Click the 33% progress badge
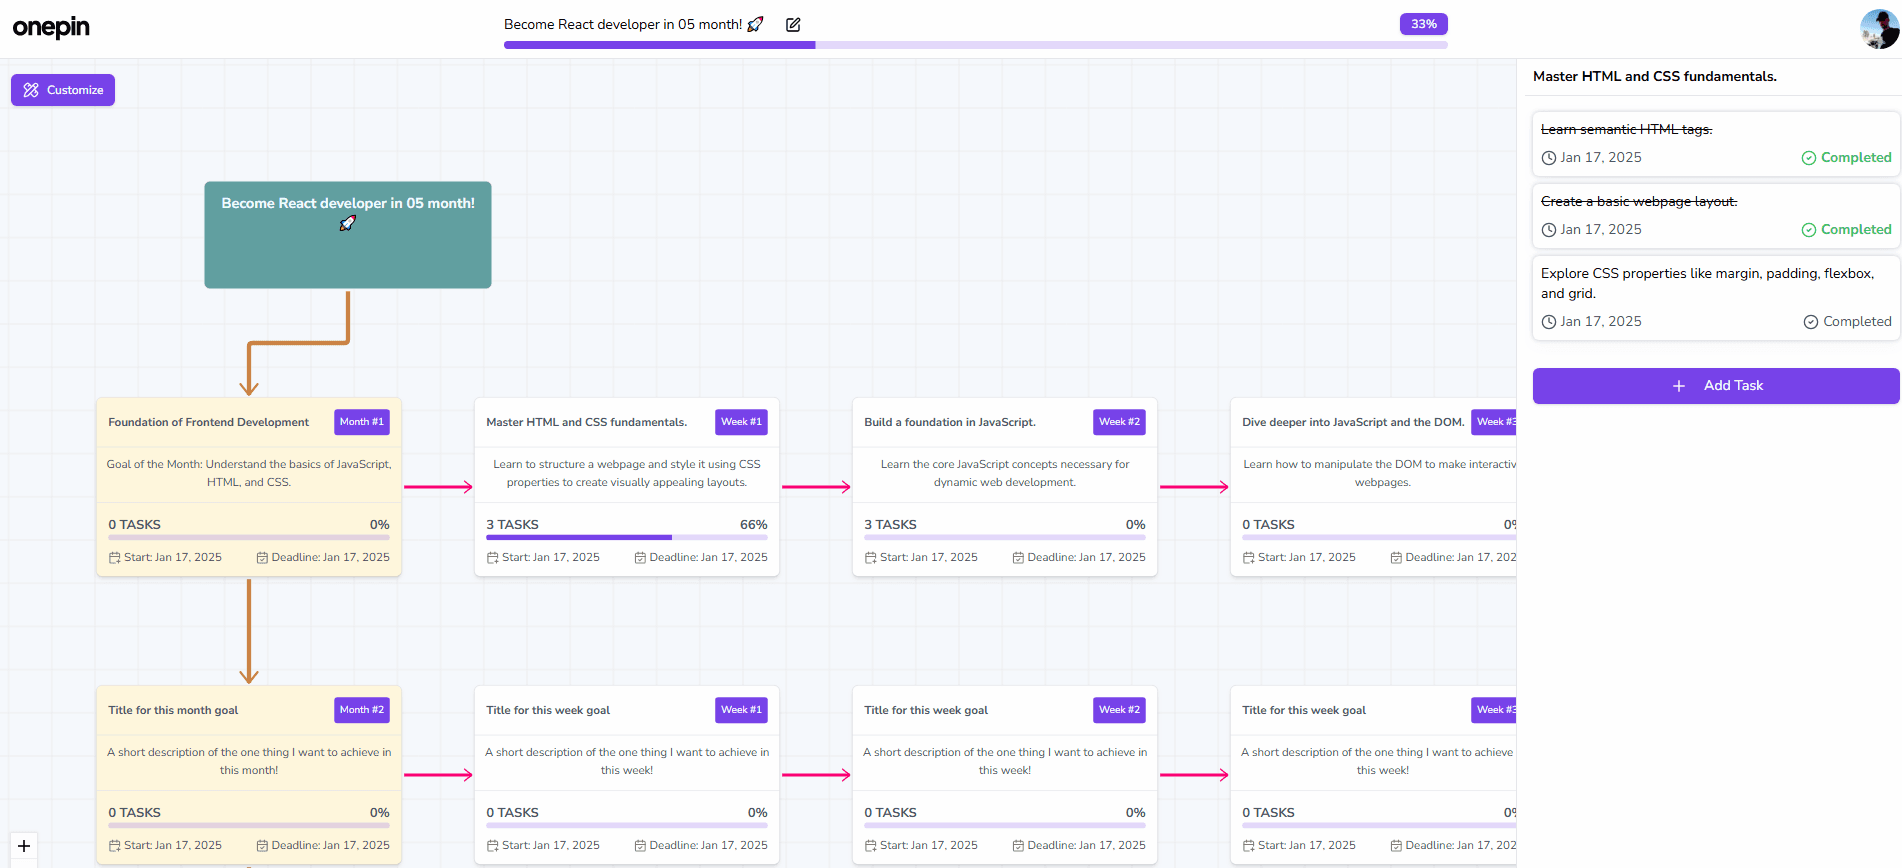 [1424, 24]
